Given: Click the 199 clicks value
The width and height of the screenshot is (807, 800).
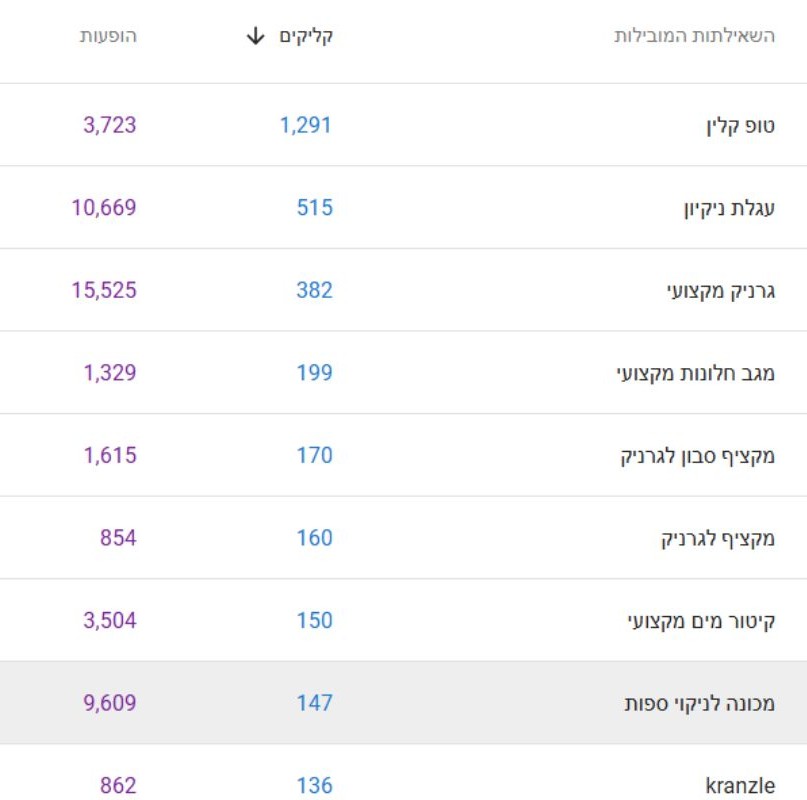Looking at the screenshot, I should click(x=314, y=373).
